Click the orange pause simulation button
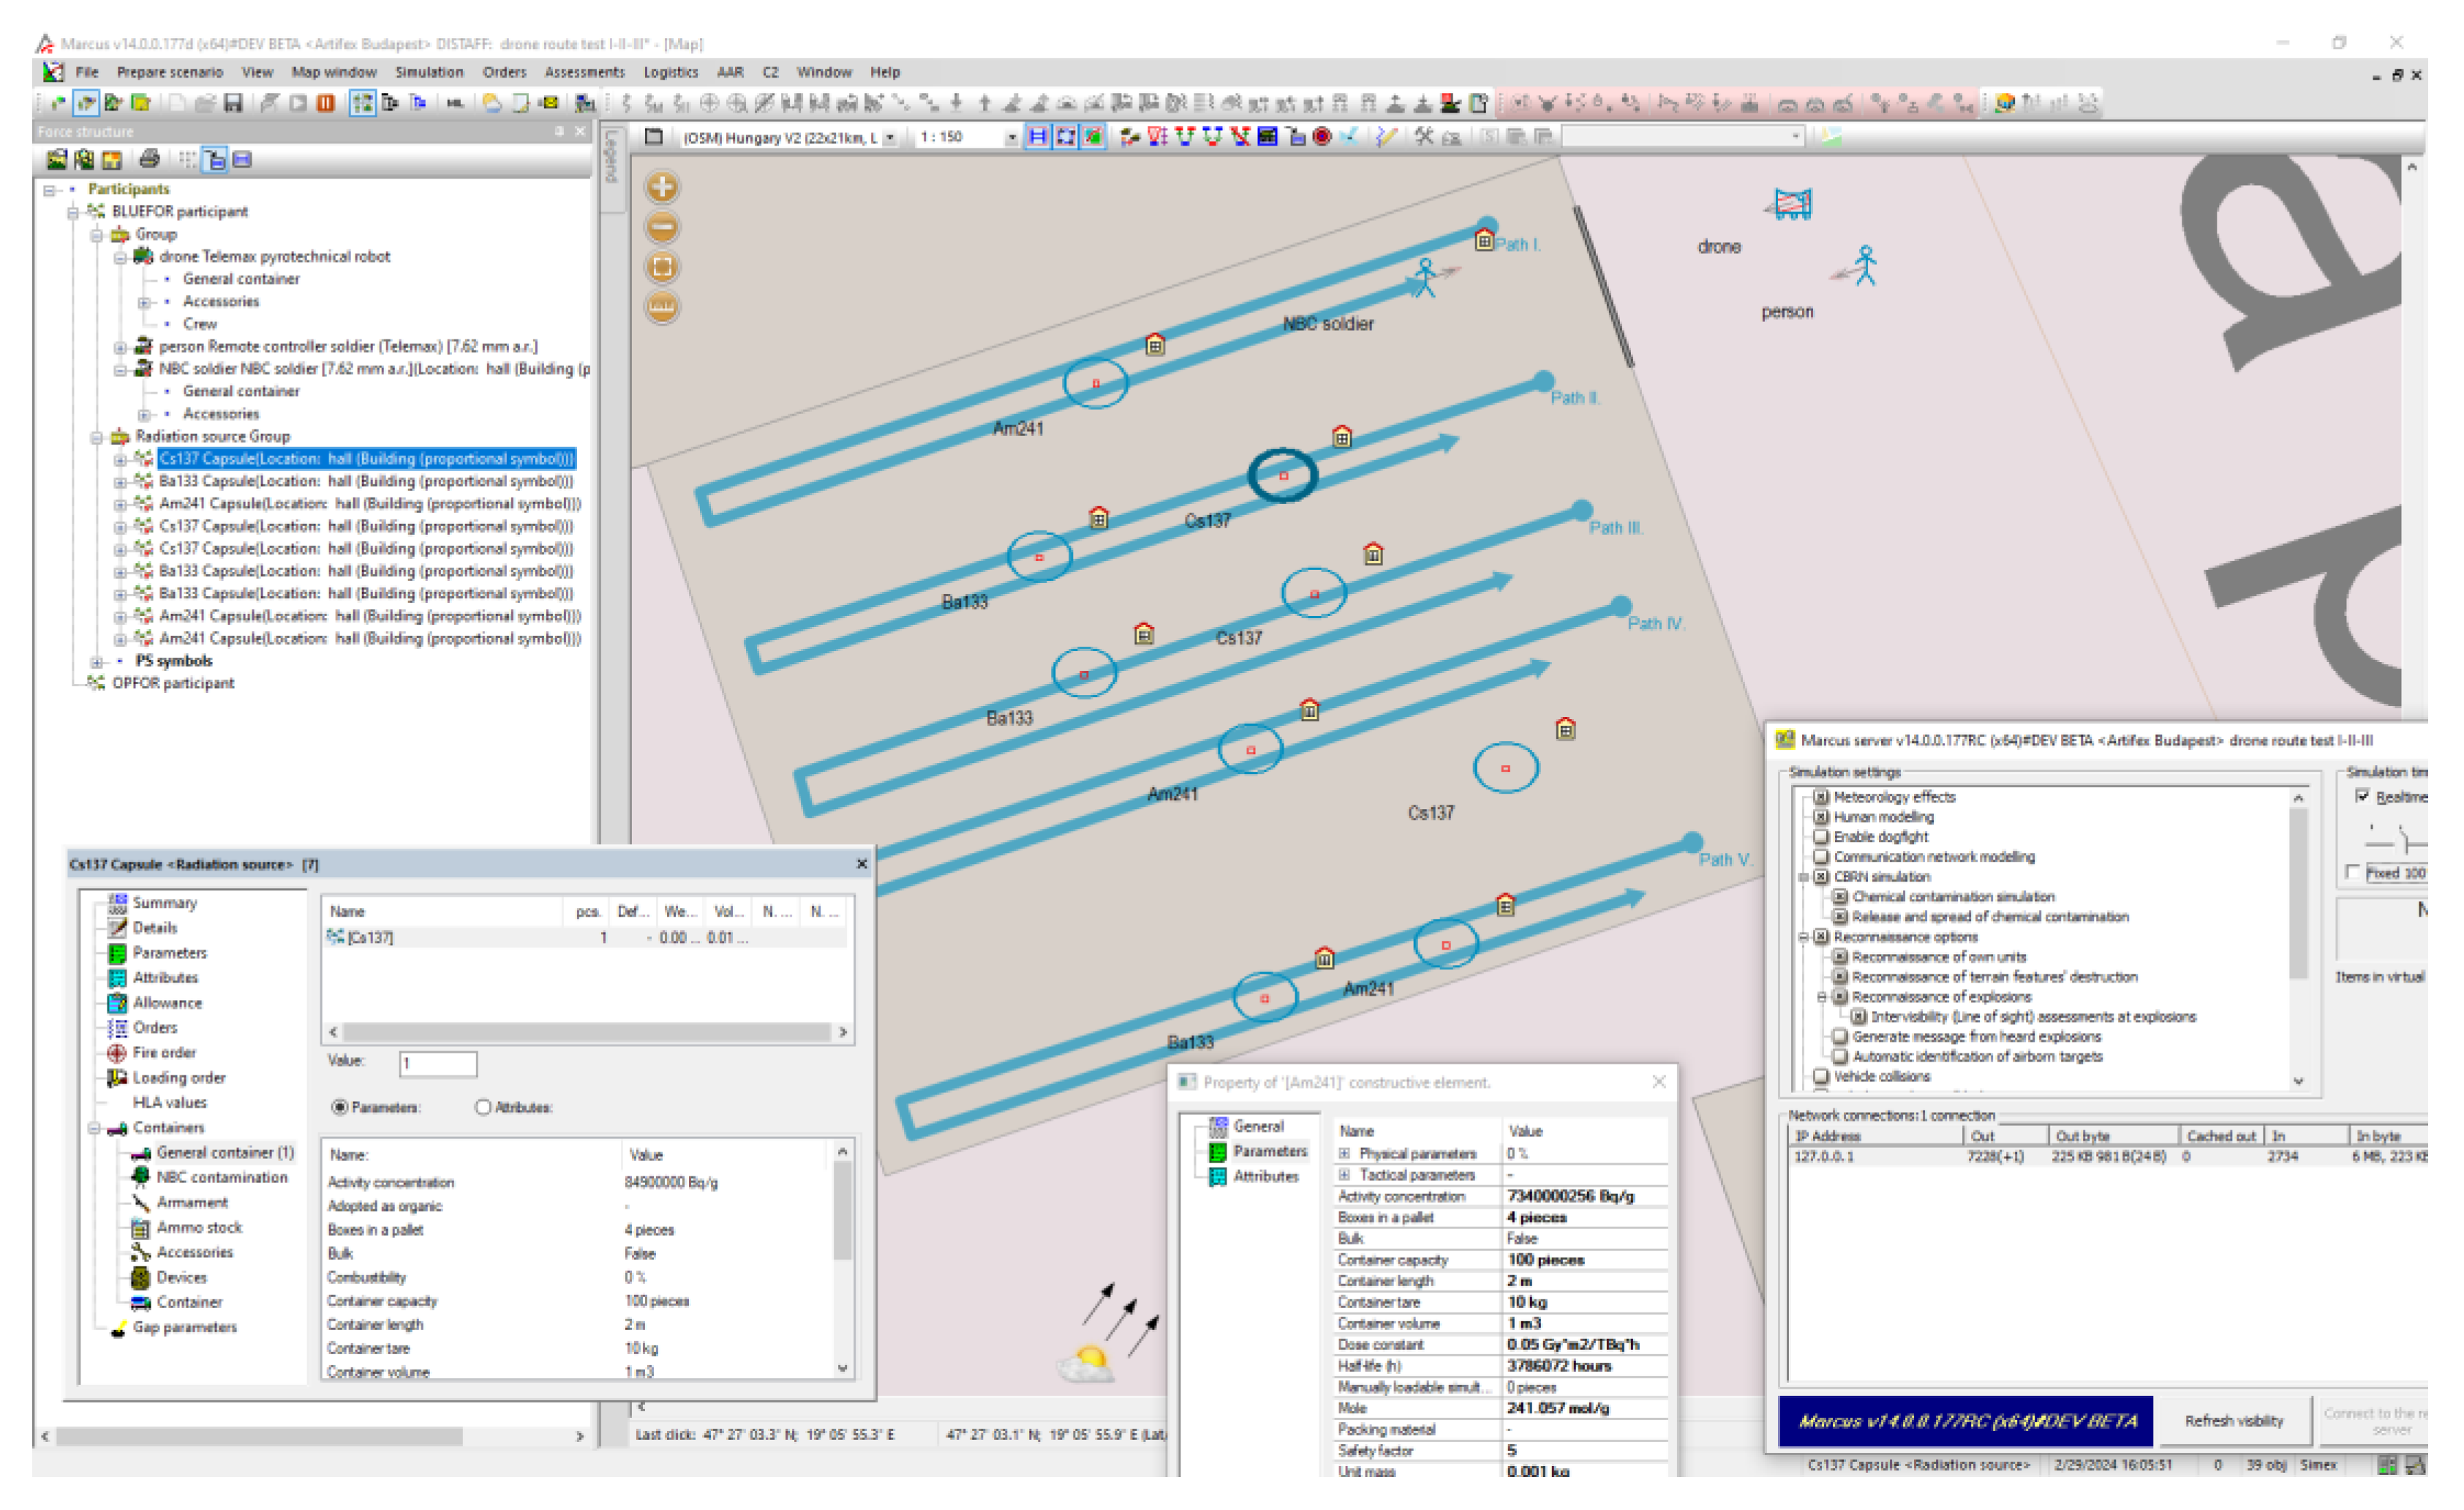 coord(326,103)
